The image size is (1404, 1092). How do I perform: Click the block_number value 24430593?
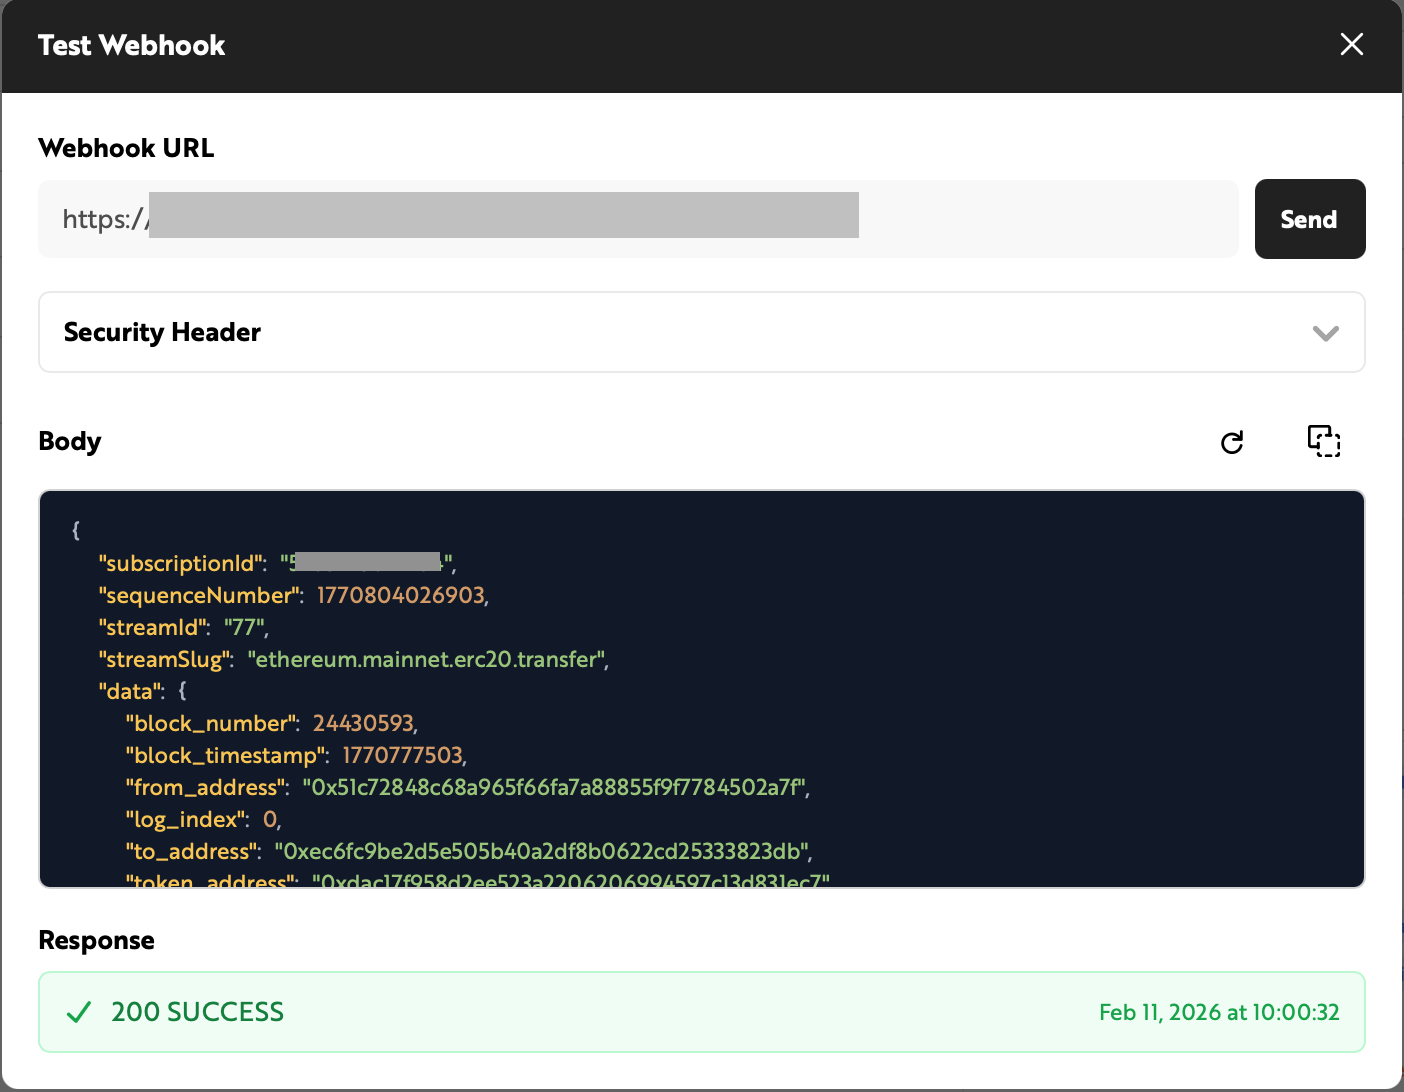coord(363,724)
